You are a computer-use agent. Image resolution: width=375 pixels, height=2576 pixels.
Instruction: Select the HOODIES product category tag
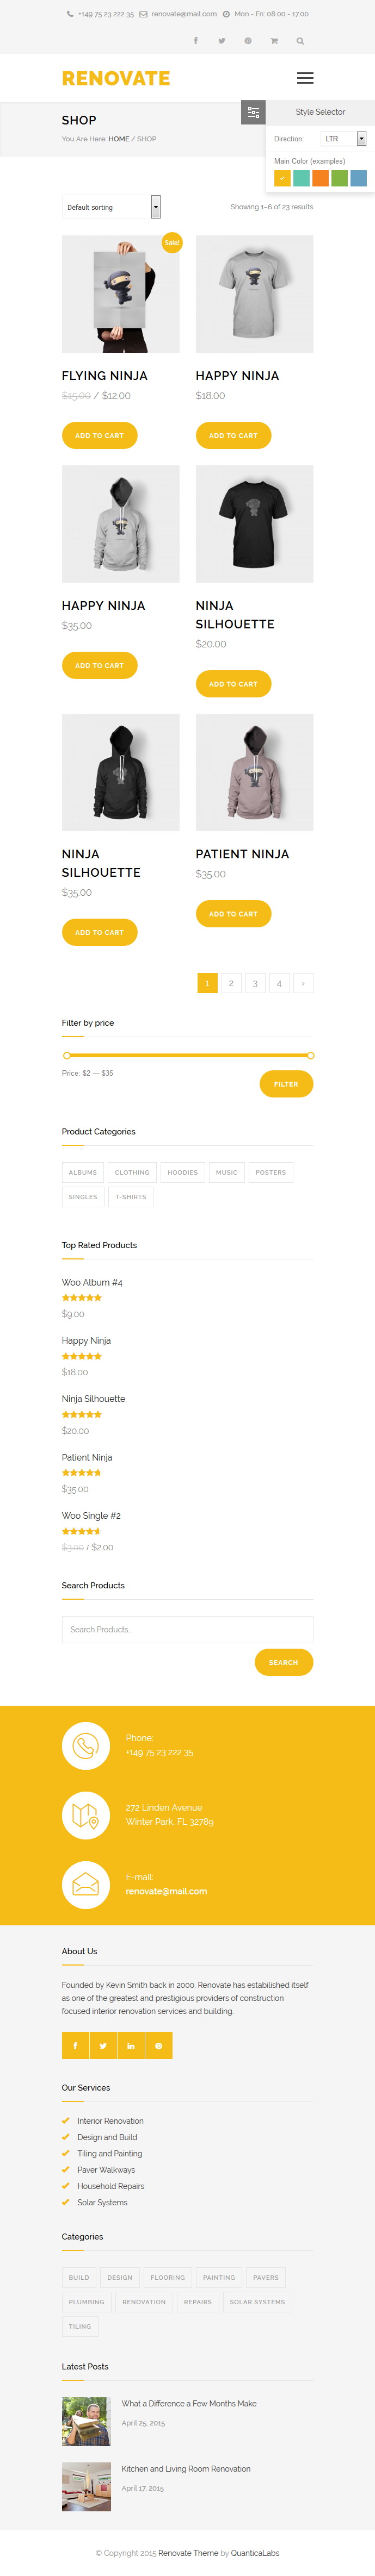182,1172
